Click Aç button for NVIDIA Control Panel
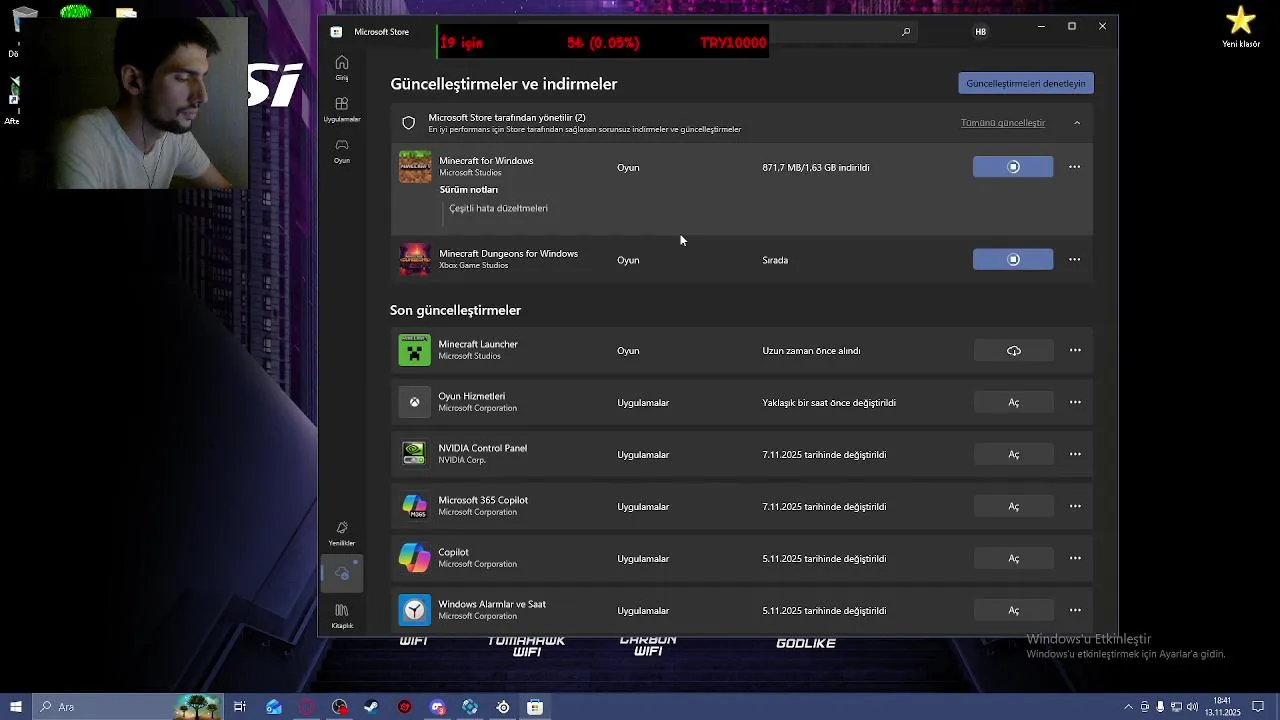The width and height of the screenshot is (1280, 720). (x=1014, y=455)
